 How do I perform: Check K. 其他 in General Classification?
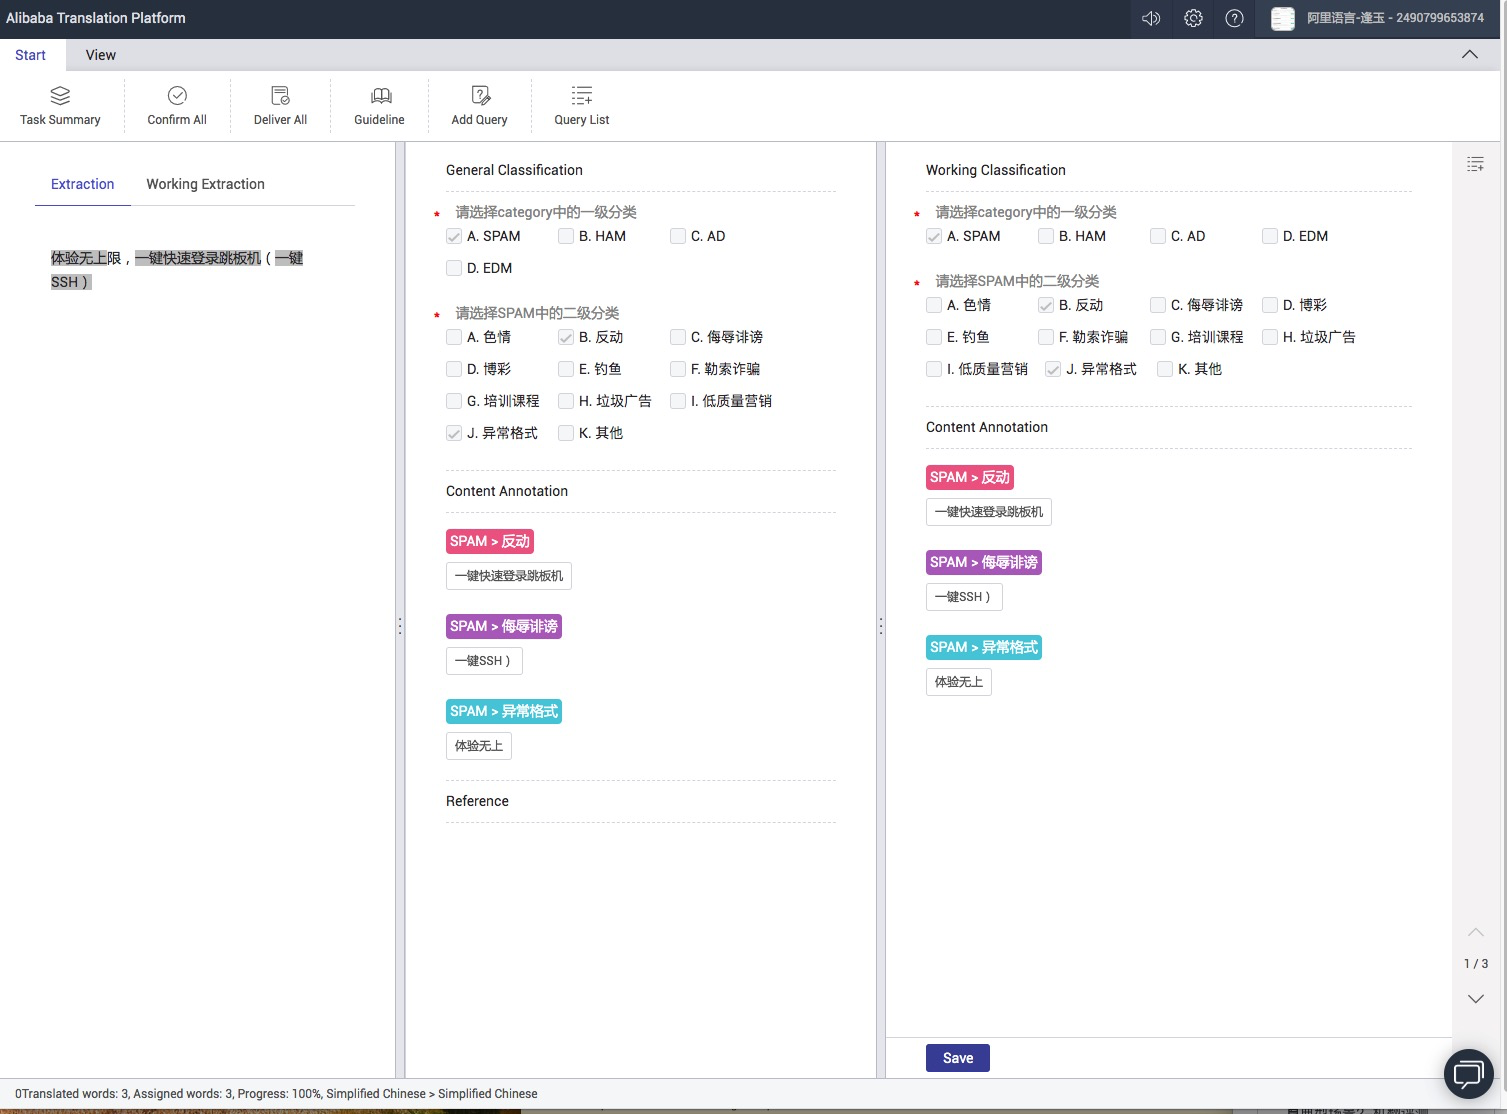pyautogui.click(x=566, y=433)
